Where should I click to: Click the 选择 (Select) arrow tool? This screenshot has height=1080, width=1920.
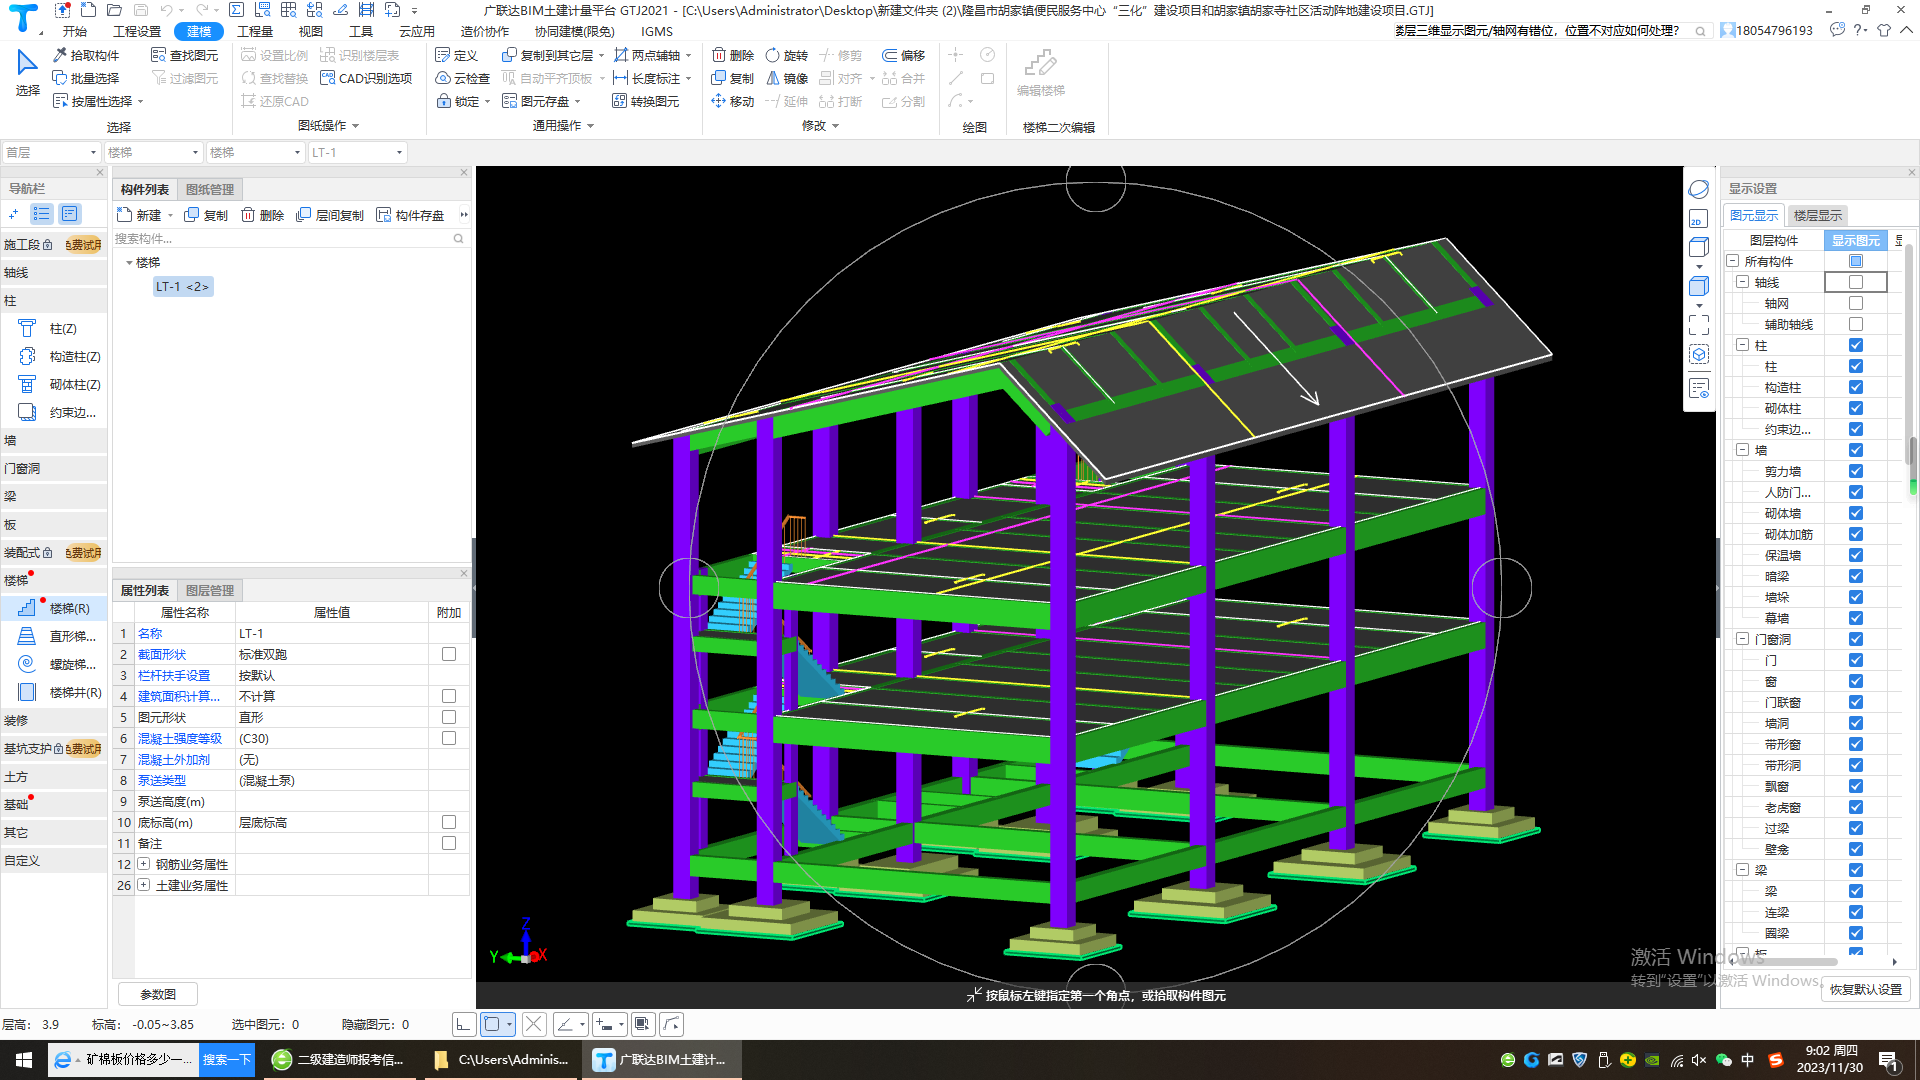[27, 72]
